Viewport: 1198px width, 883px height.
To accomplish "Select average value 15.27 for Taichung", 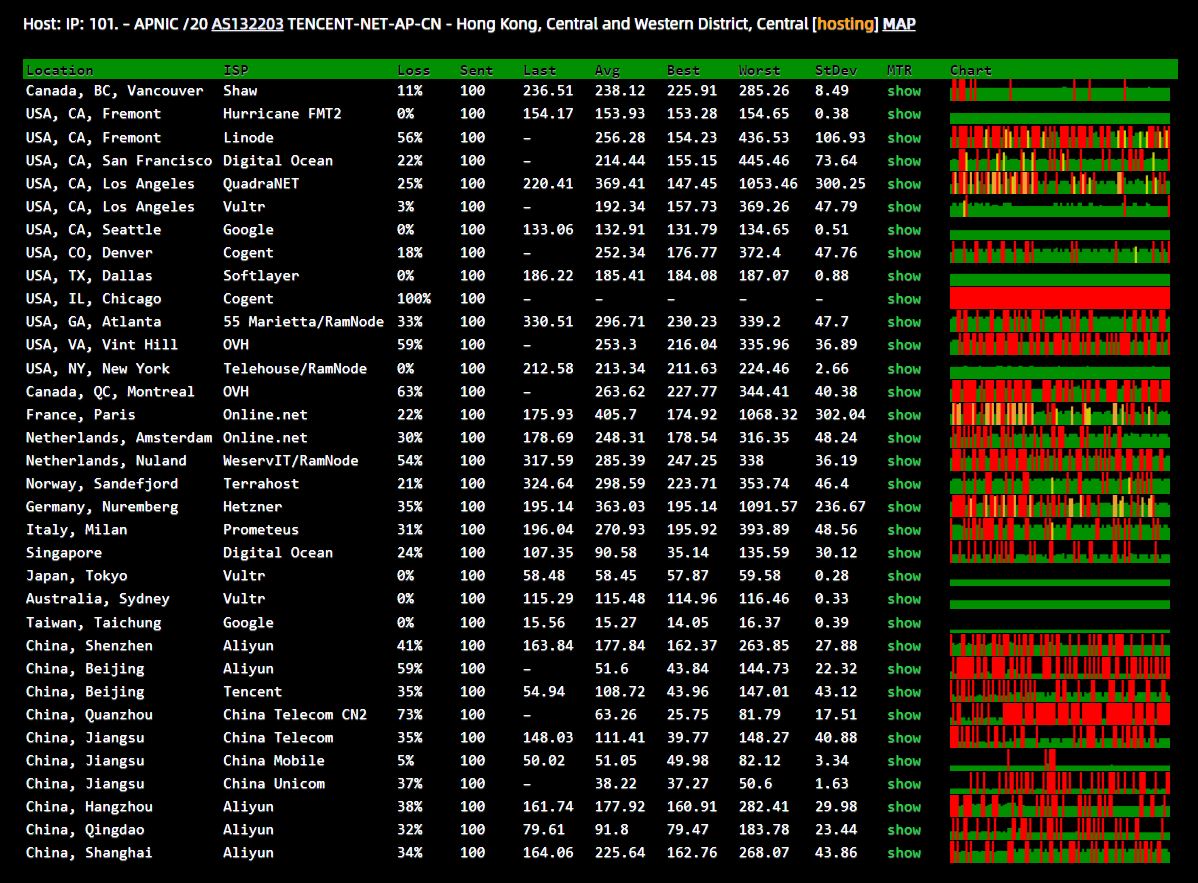I will tap(616, 623).
